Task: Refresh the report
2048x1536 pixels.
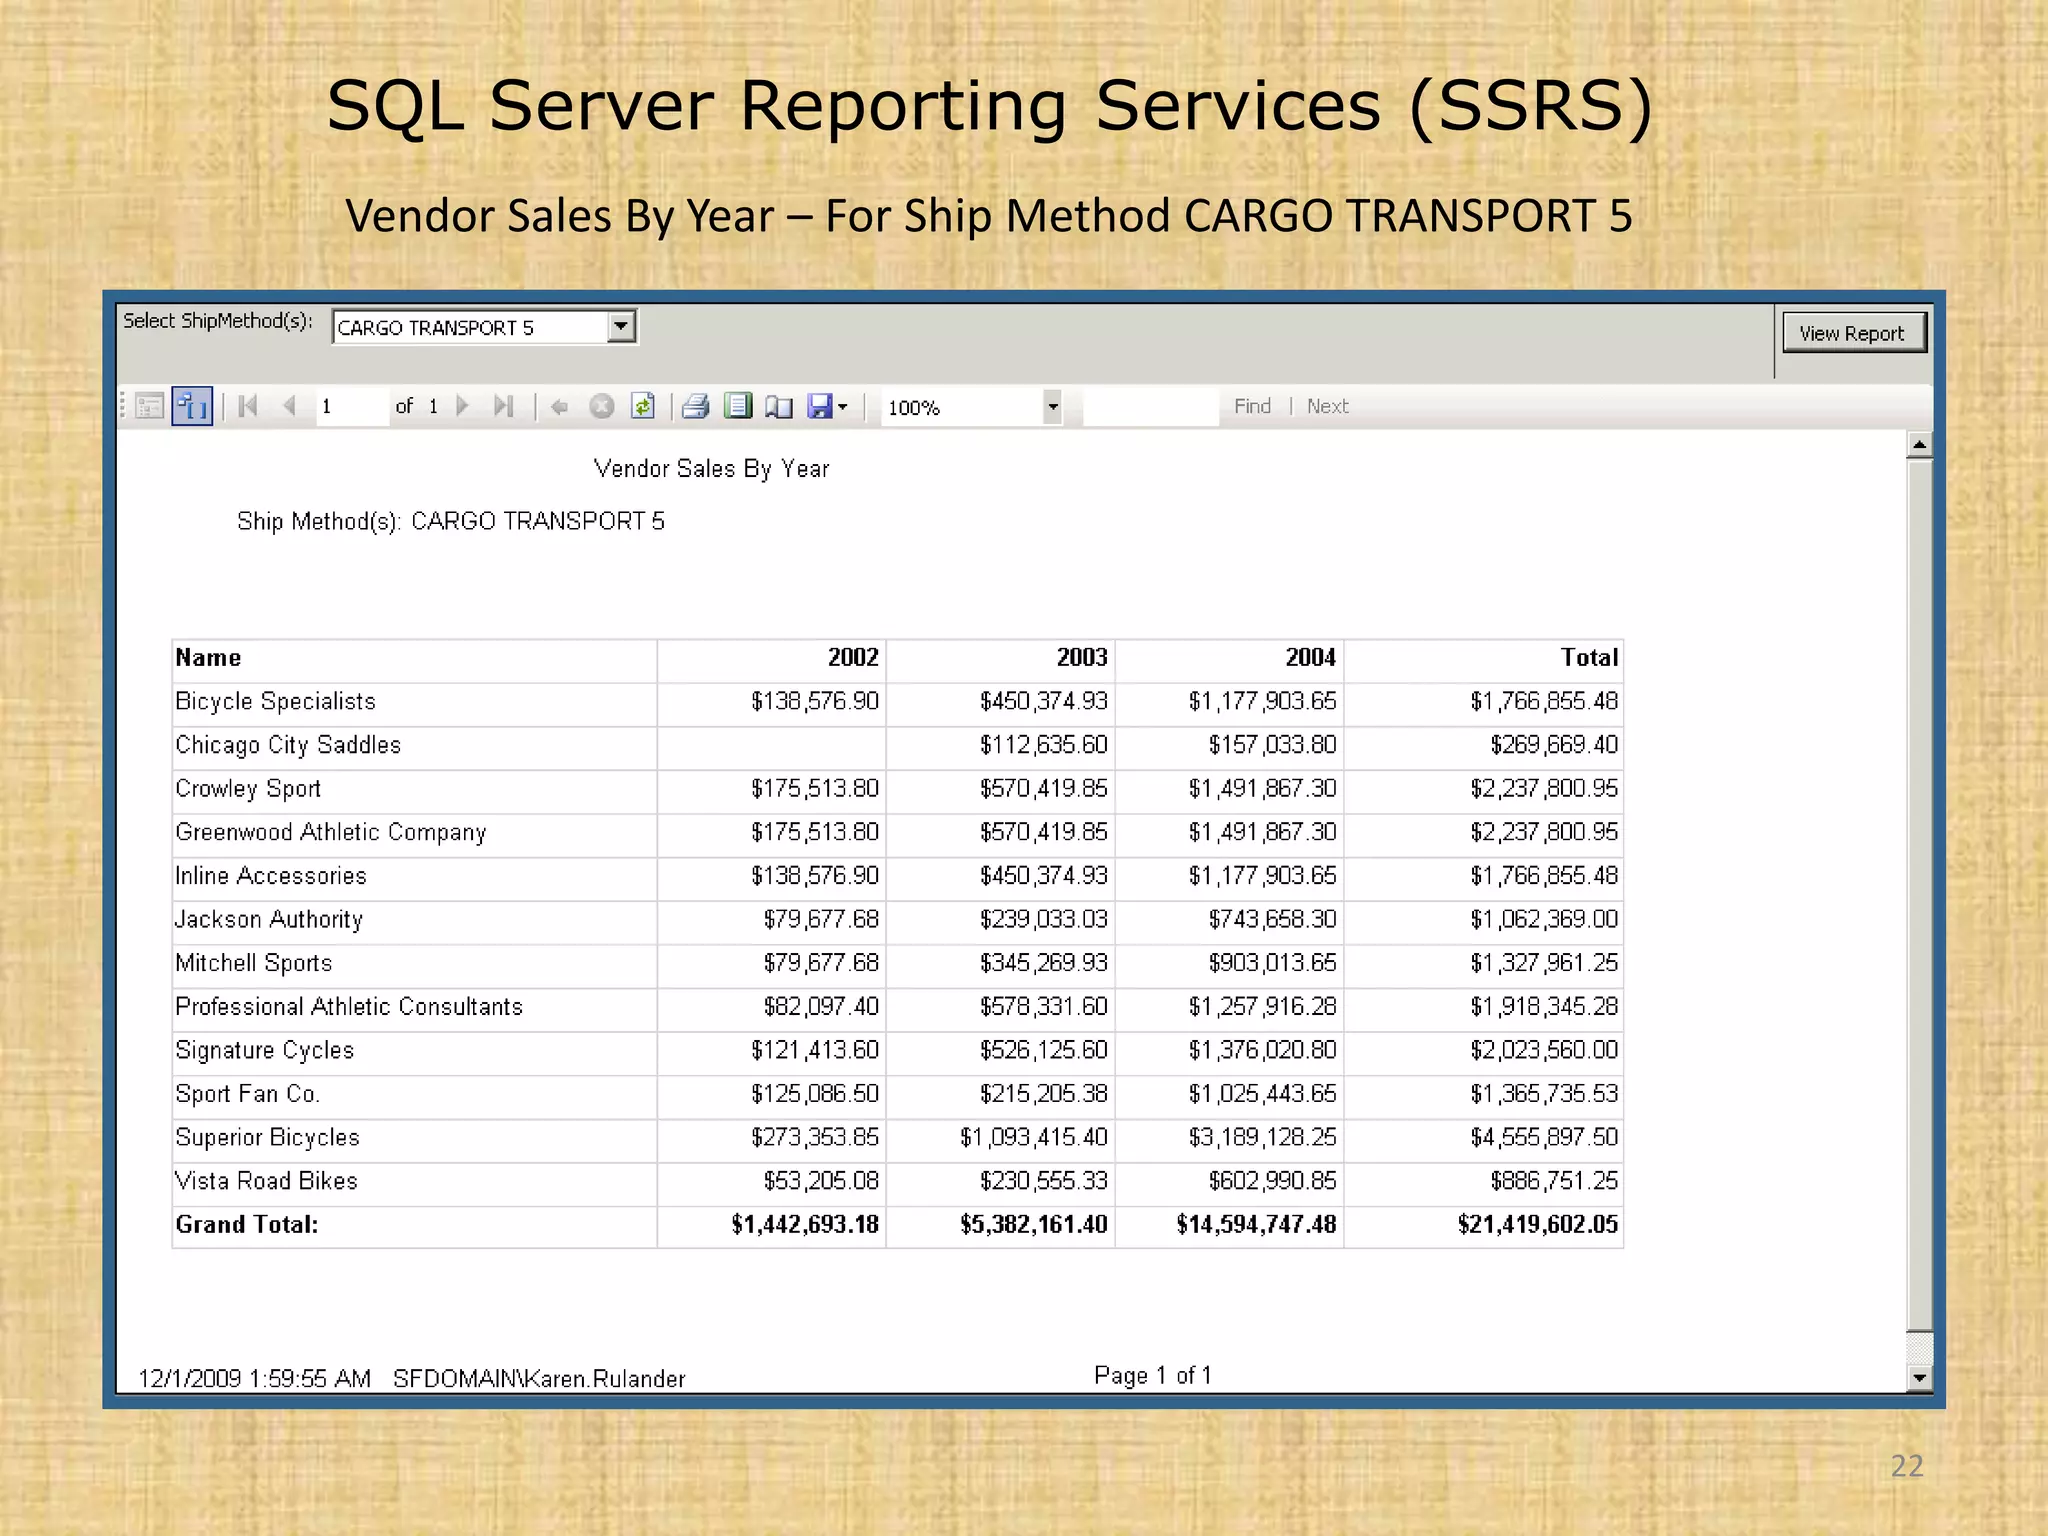Action: (643, 406)
